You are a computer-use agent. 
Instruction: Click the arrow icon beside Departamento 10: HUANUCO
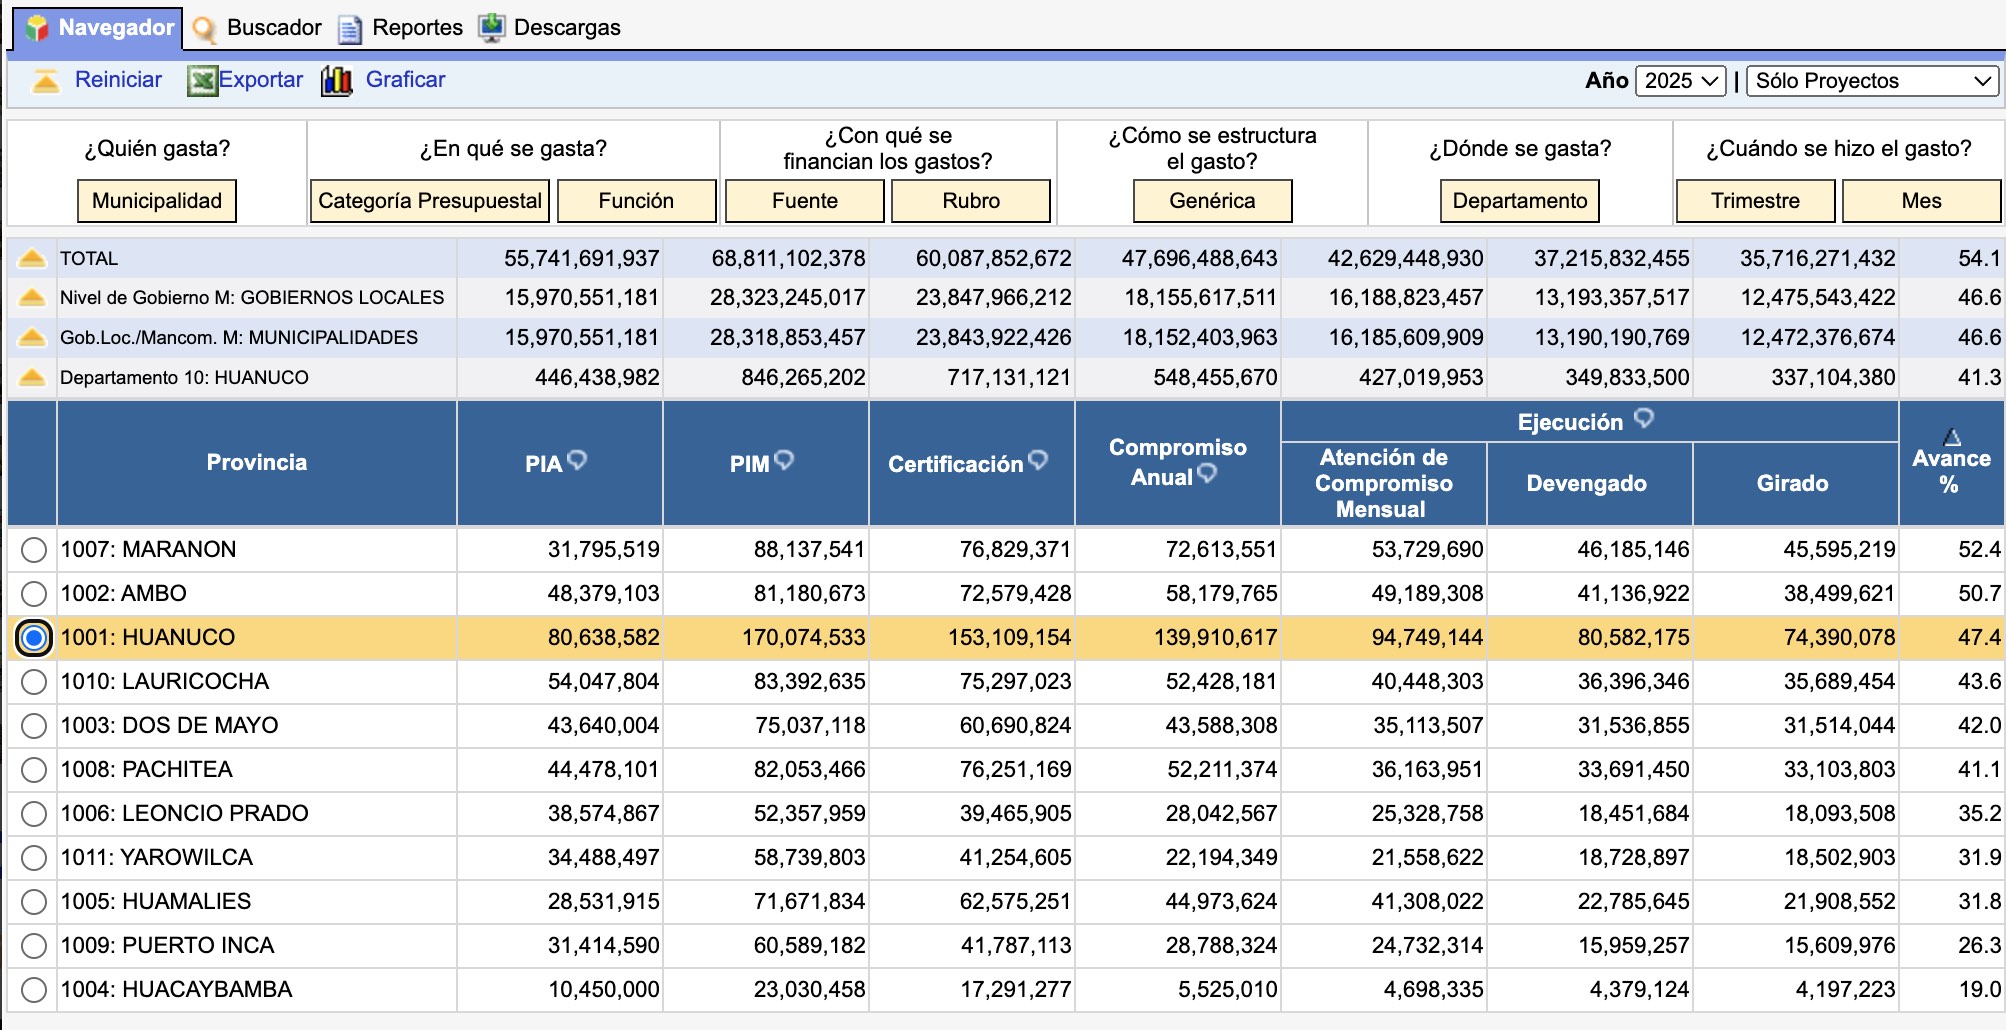pyautogui.click(x=32, y=378)
